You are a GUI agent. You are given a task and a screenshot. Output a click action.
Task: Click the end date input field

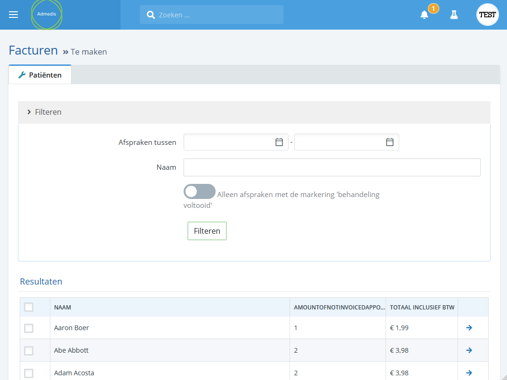[x=347, y=142]
